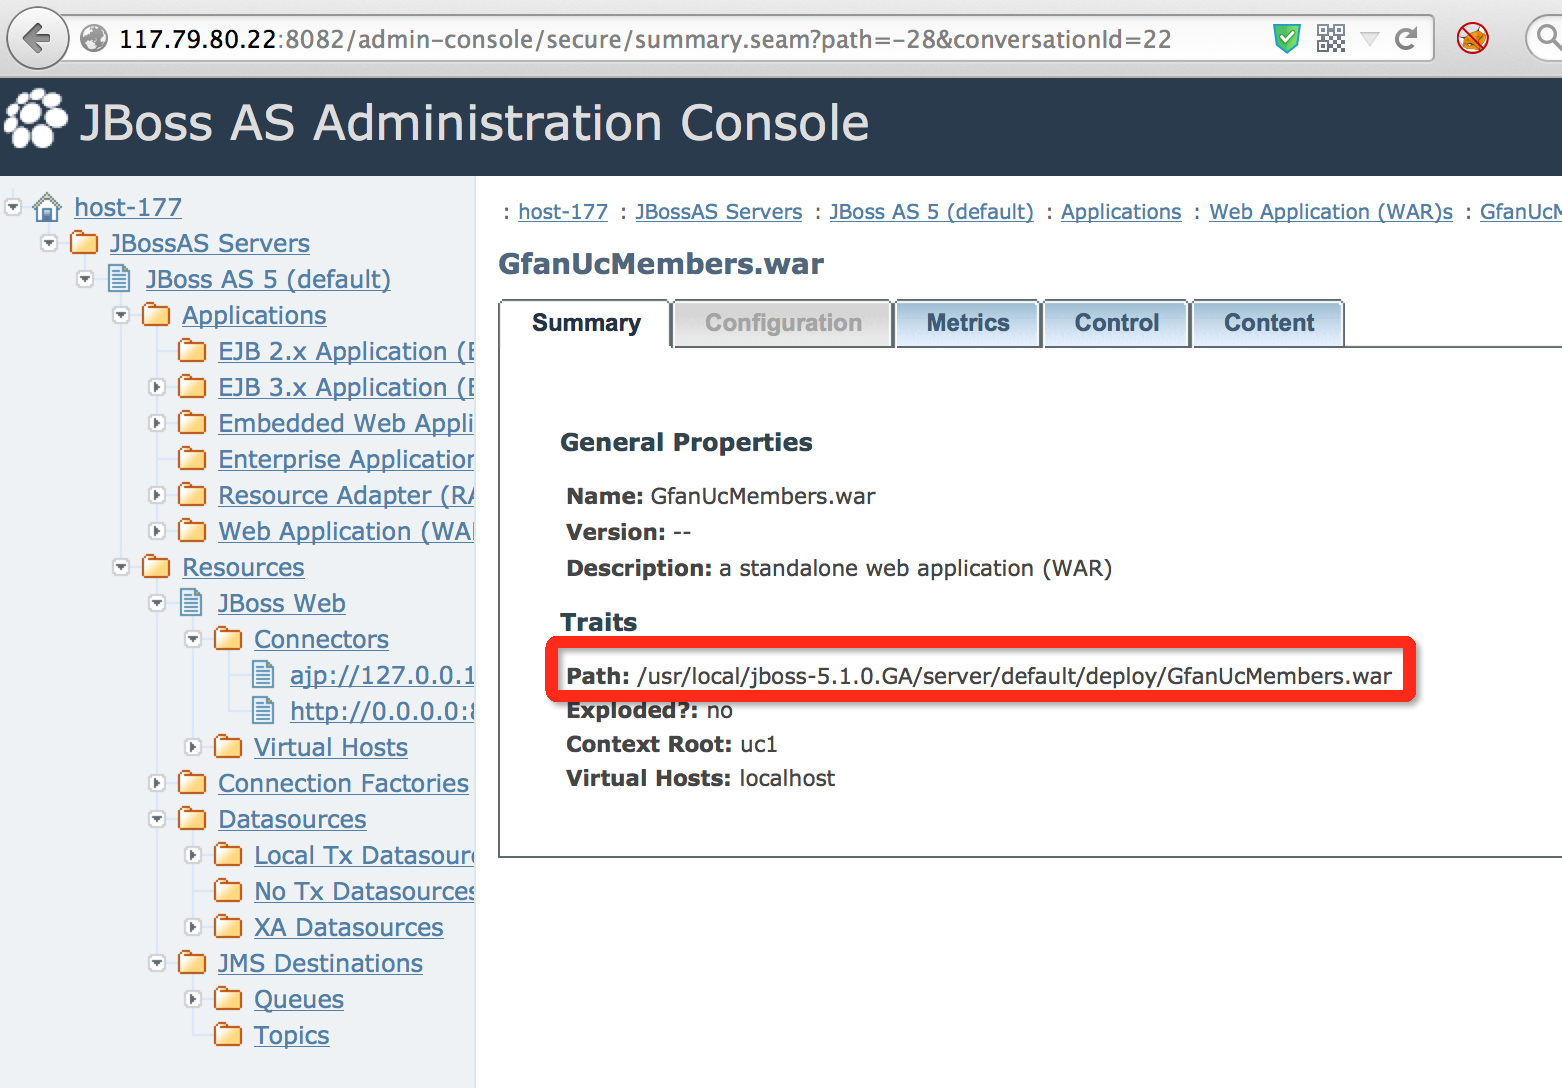Expand the Web Application (WAR) node
Screen dimensions: 1562x1088
pyautogui.click(x=157, y=531)
